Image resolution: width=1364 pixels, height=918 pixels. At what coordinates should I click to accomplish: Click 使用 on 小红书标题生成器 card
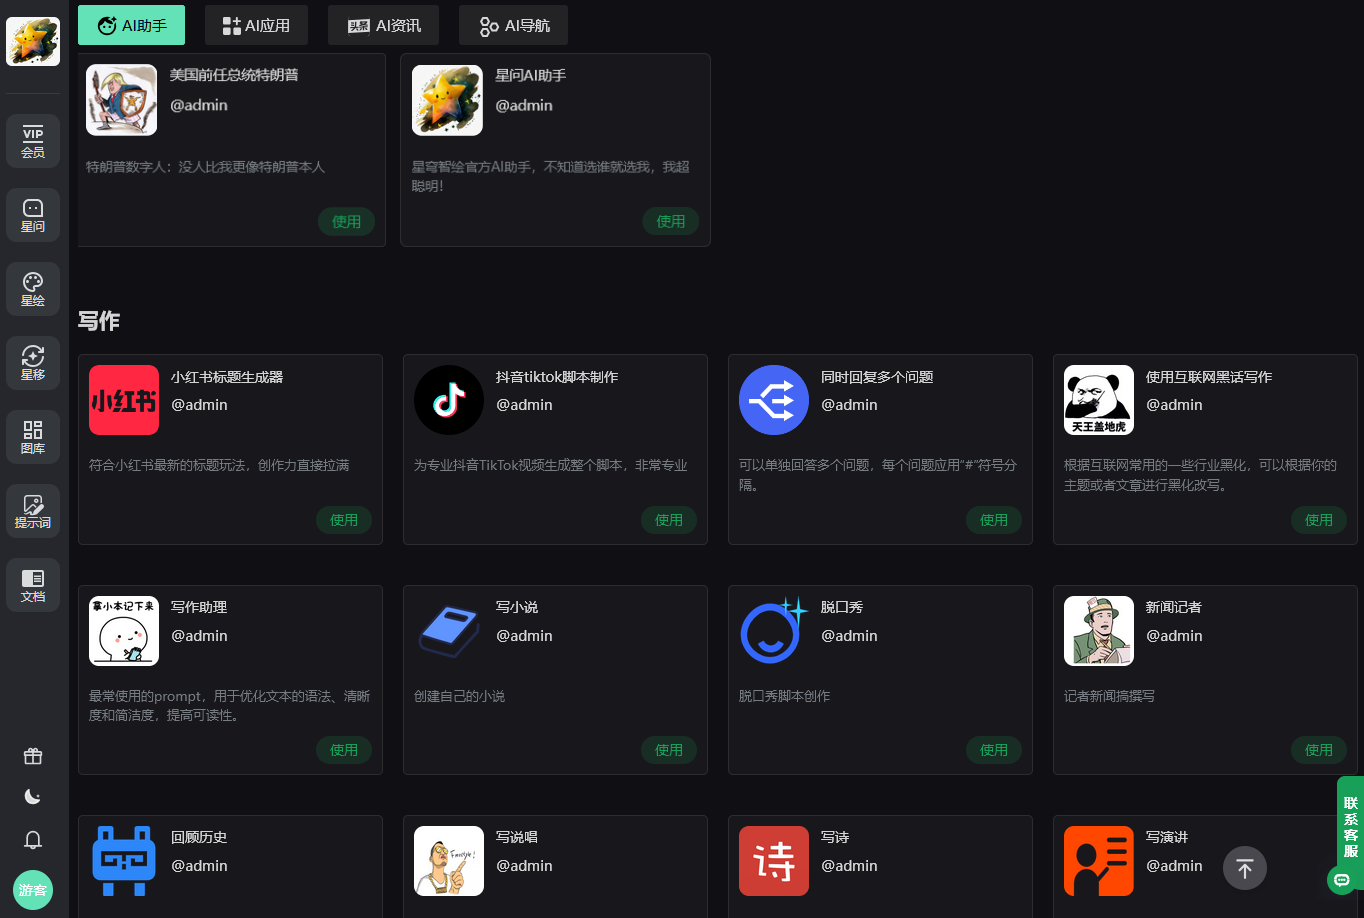coord(344,520)
